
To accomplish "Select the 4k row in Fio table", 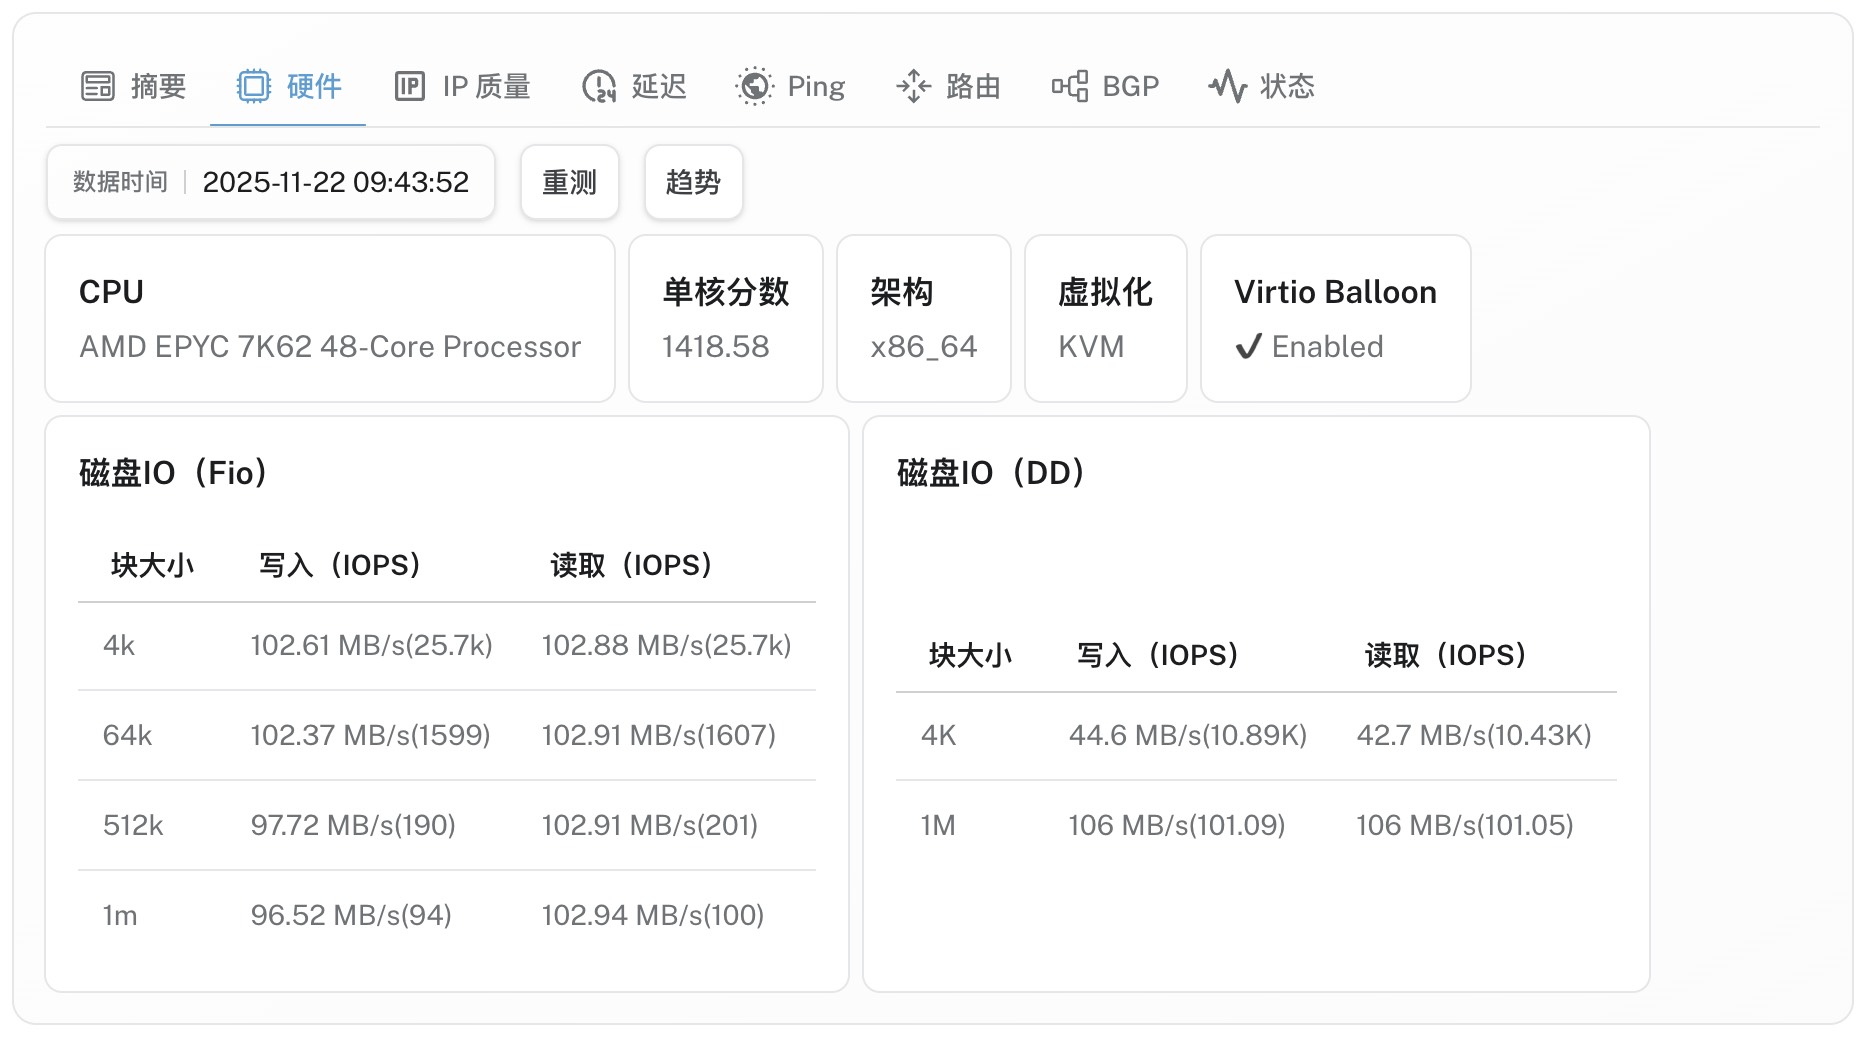I will coord(446,646).
